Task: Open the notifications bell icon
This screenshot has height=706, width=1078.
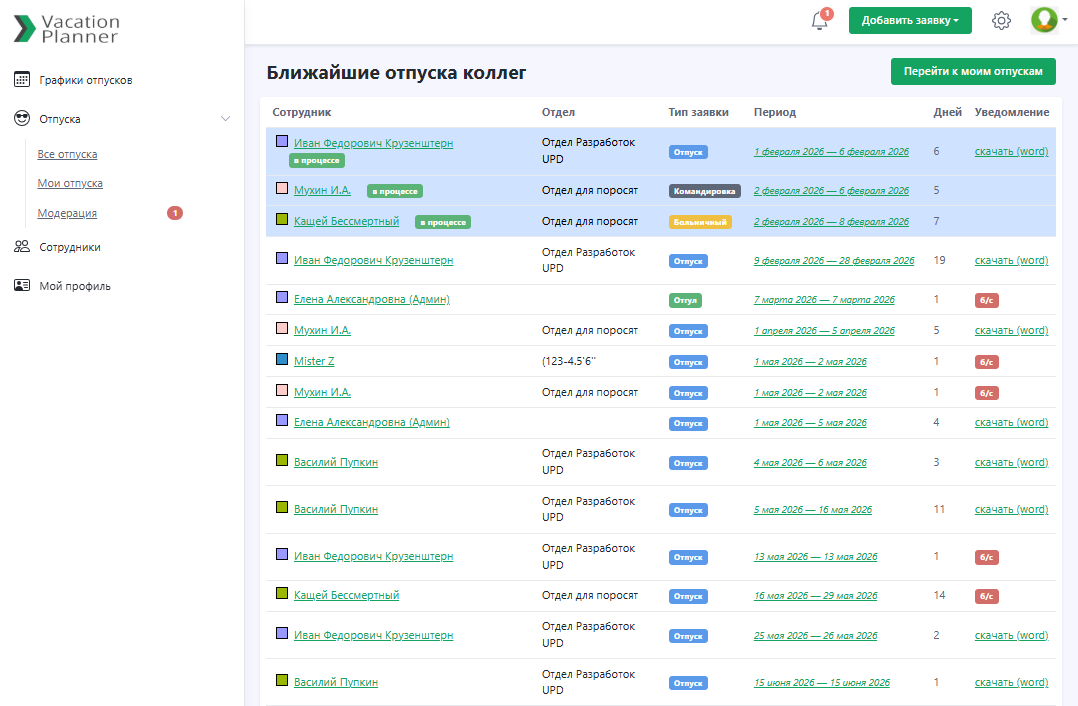Action: tap(819, 21)
